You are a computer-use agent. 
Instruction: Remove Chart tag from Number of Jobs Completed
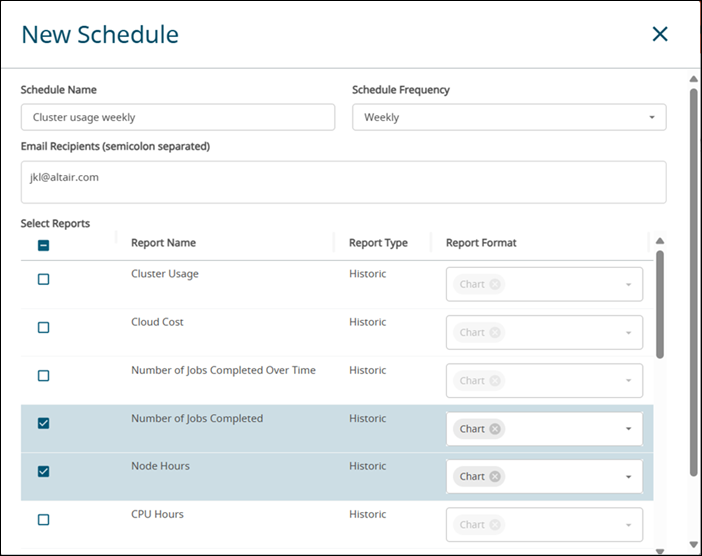(494, 429)
